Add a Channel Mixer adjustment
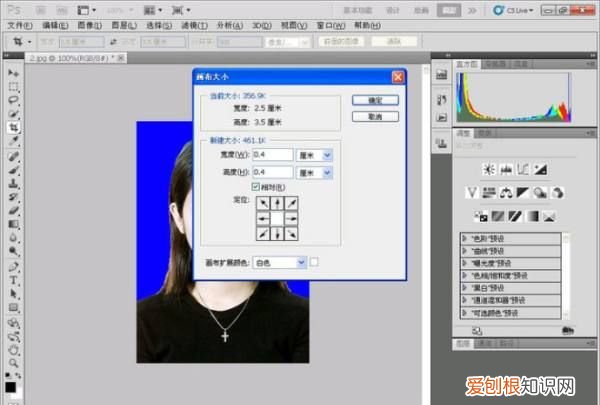 (557, 193)
